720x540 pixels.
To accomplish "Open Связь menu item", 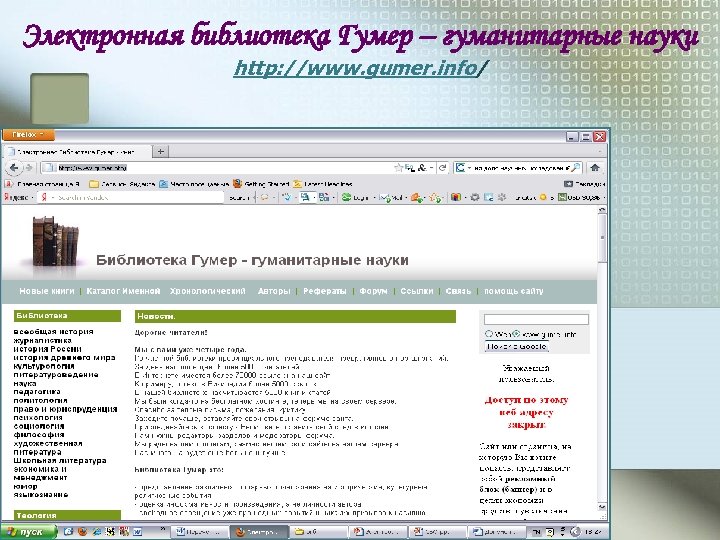I will pyautogui.click(x=458, y=291).
